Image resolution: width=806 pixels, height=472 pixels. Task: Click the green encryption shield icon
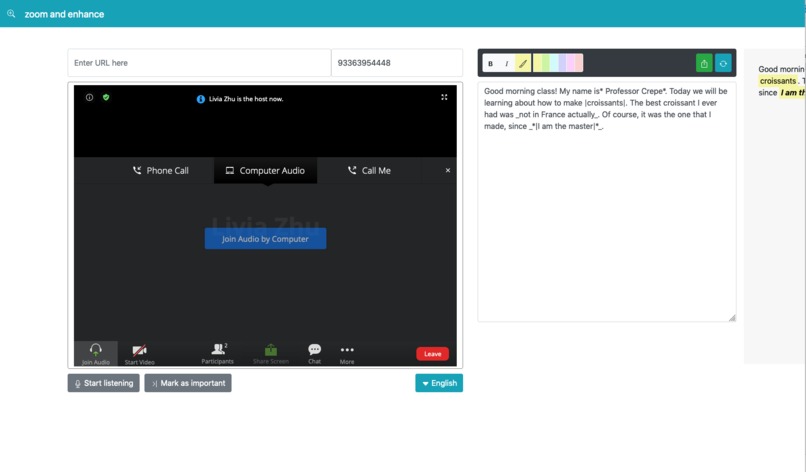pos(106,97)
